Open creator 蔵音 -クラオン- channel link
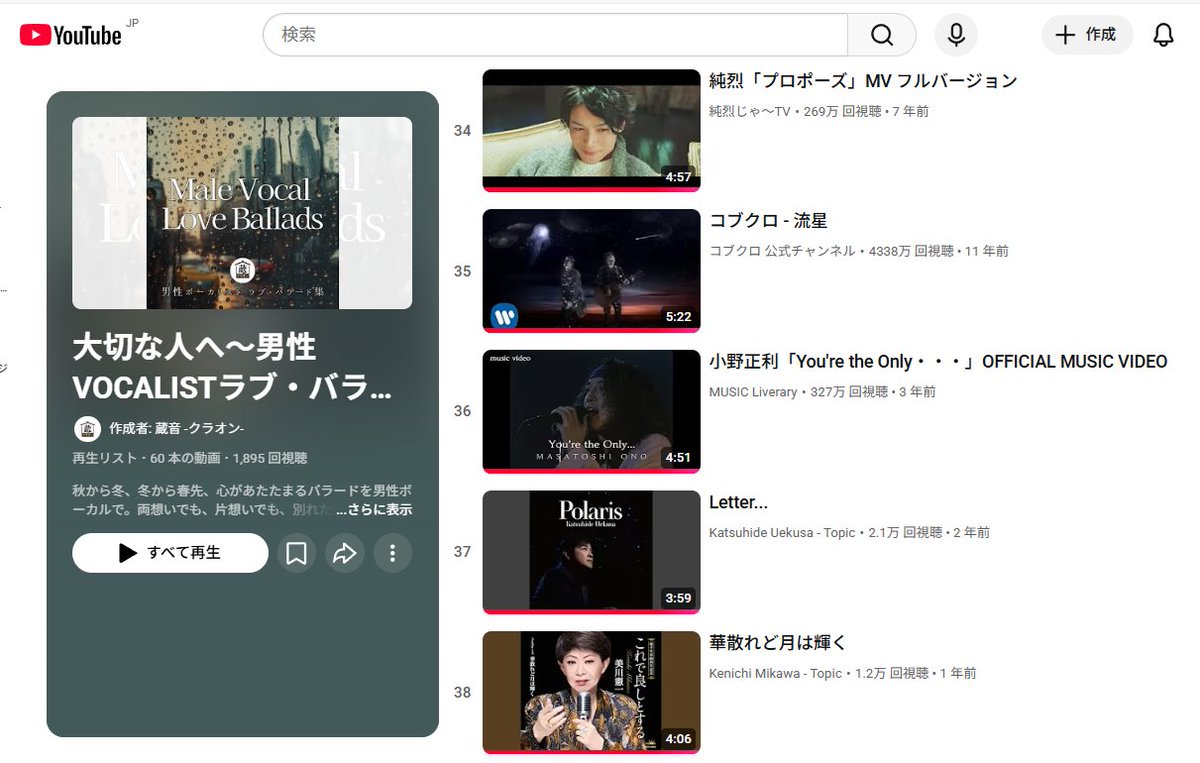 (176, 428)
